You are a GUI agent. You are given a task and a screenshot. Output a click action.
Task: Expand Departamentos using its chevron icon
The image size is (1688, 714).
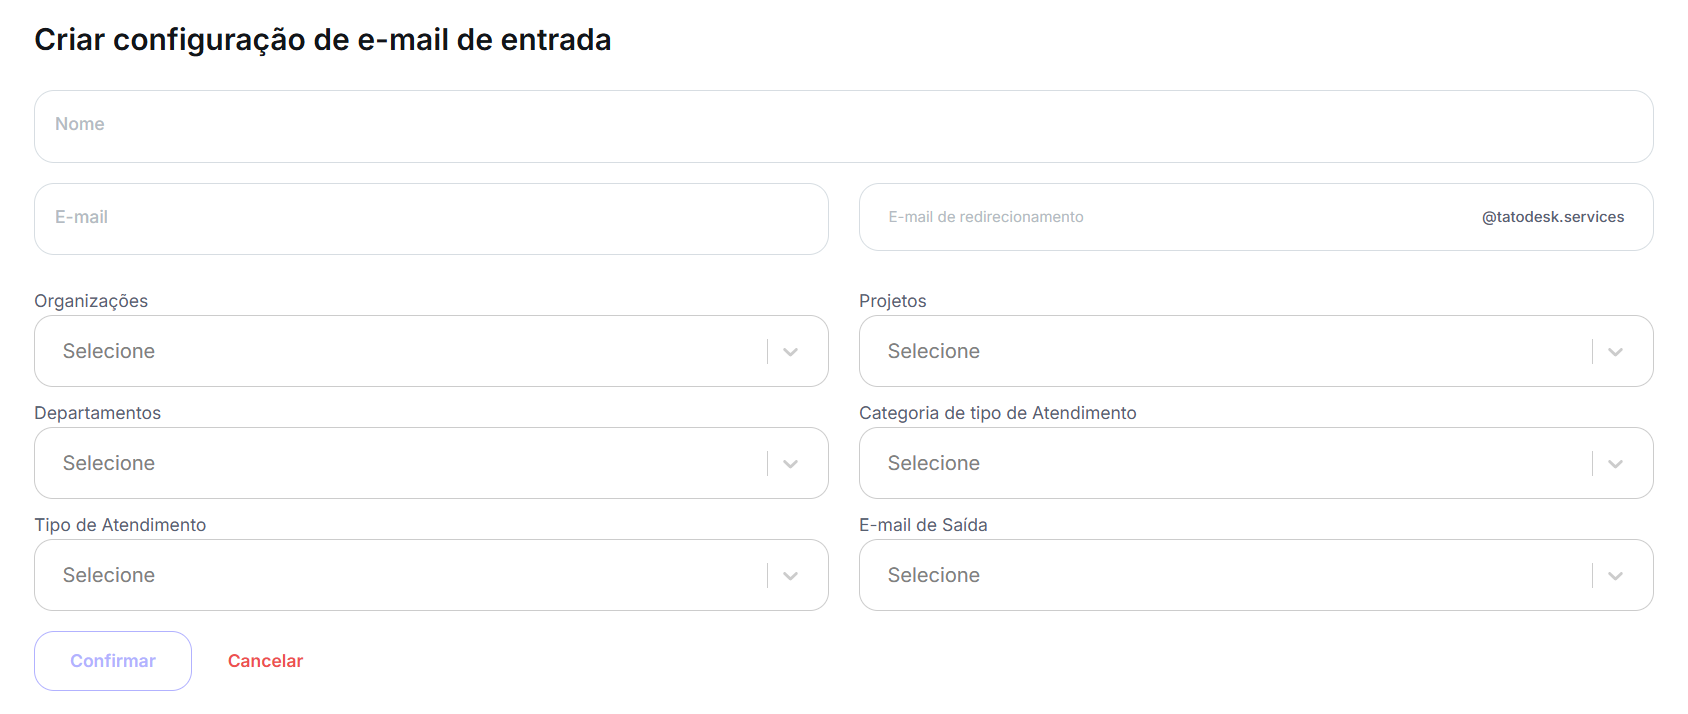click(790, 464)
